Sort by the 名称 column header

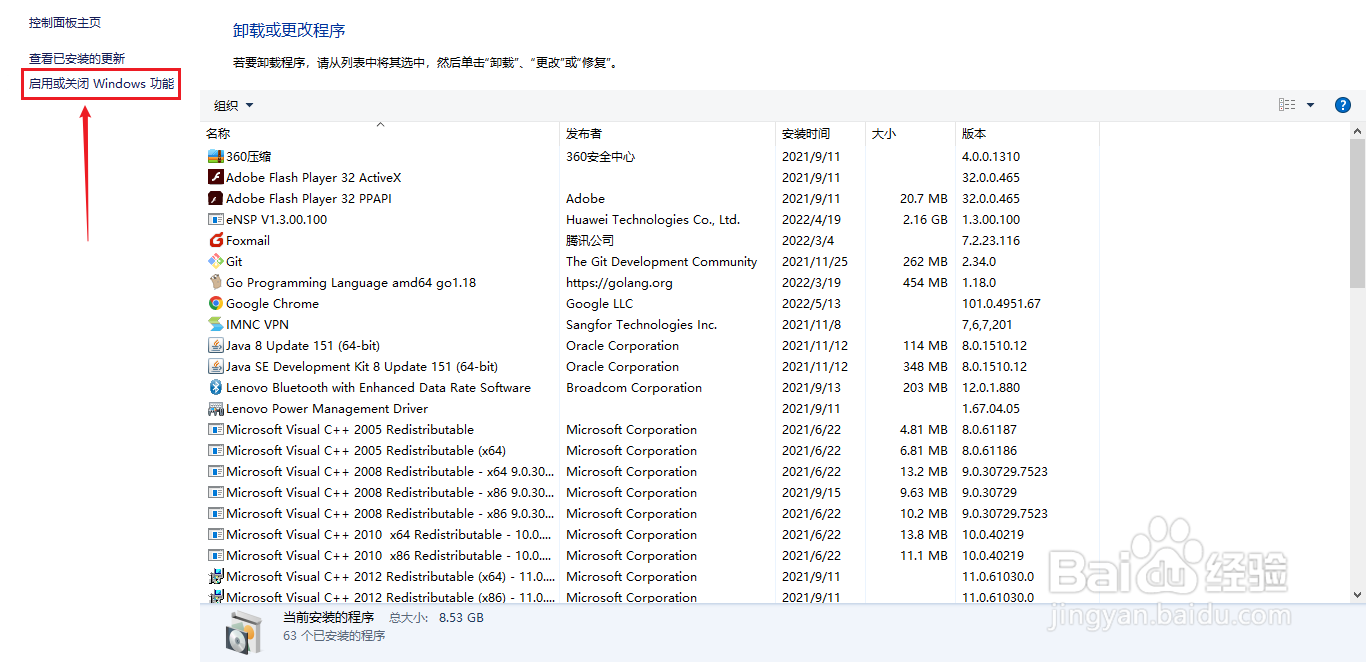tap(380, 133)
